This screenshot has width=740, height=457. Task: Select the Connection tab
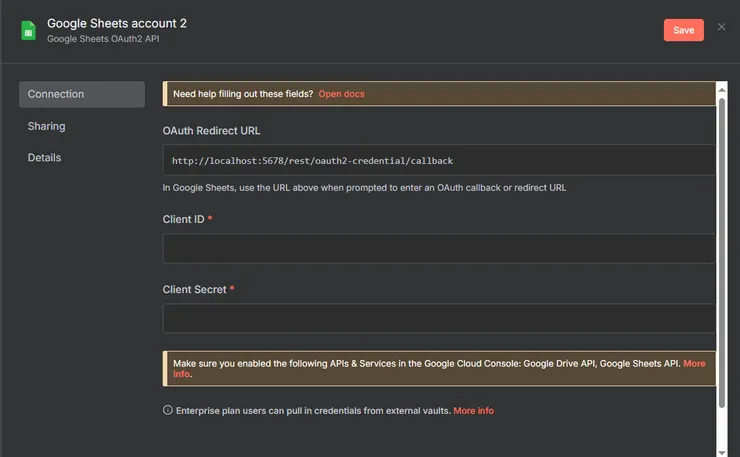point(82,94)
